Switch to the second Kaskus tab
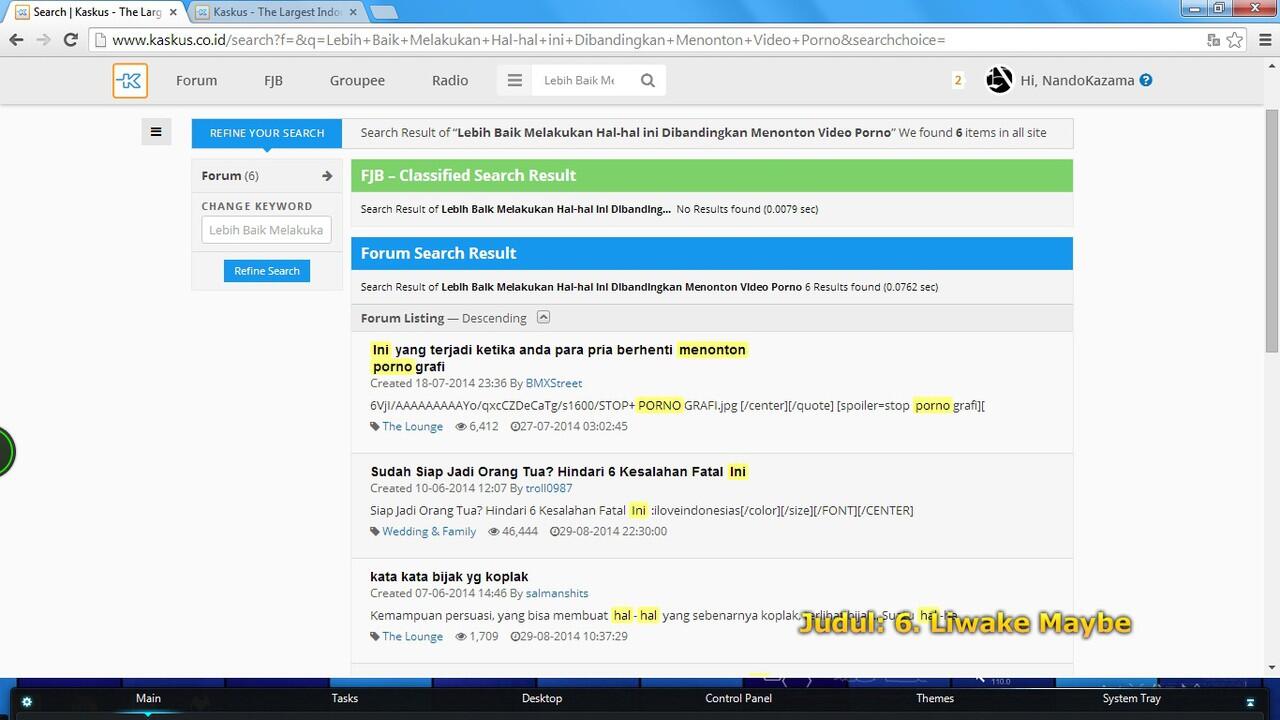The image size is (1280, 720). pyautogui.click(x=275, y=12)
